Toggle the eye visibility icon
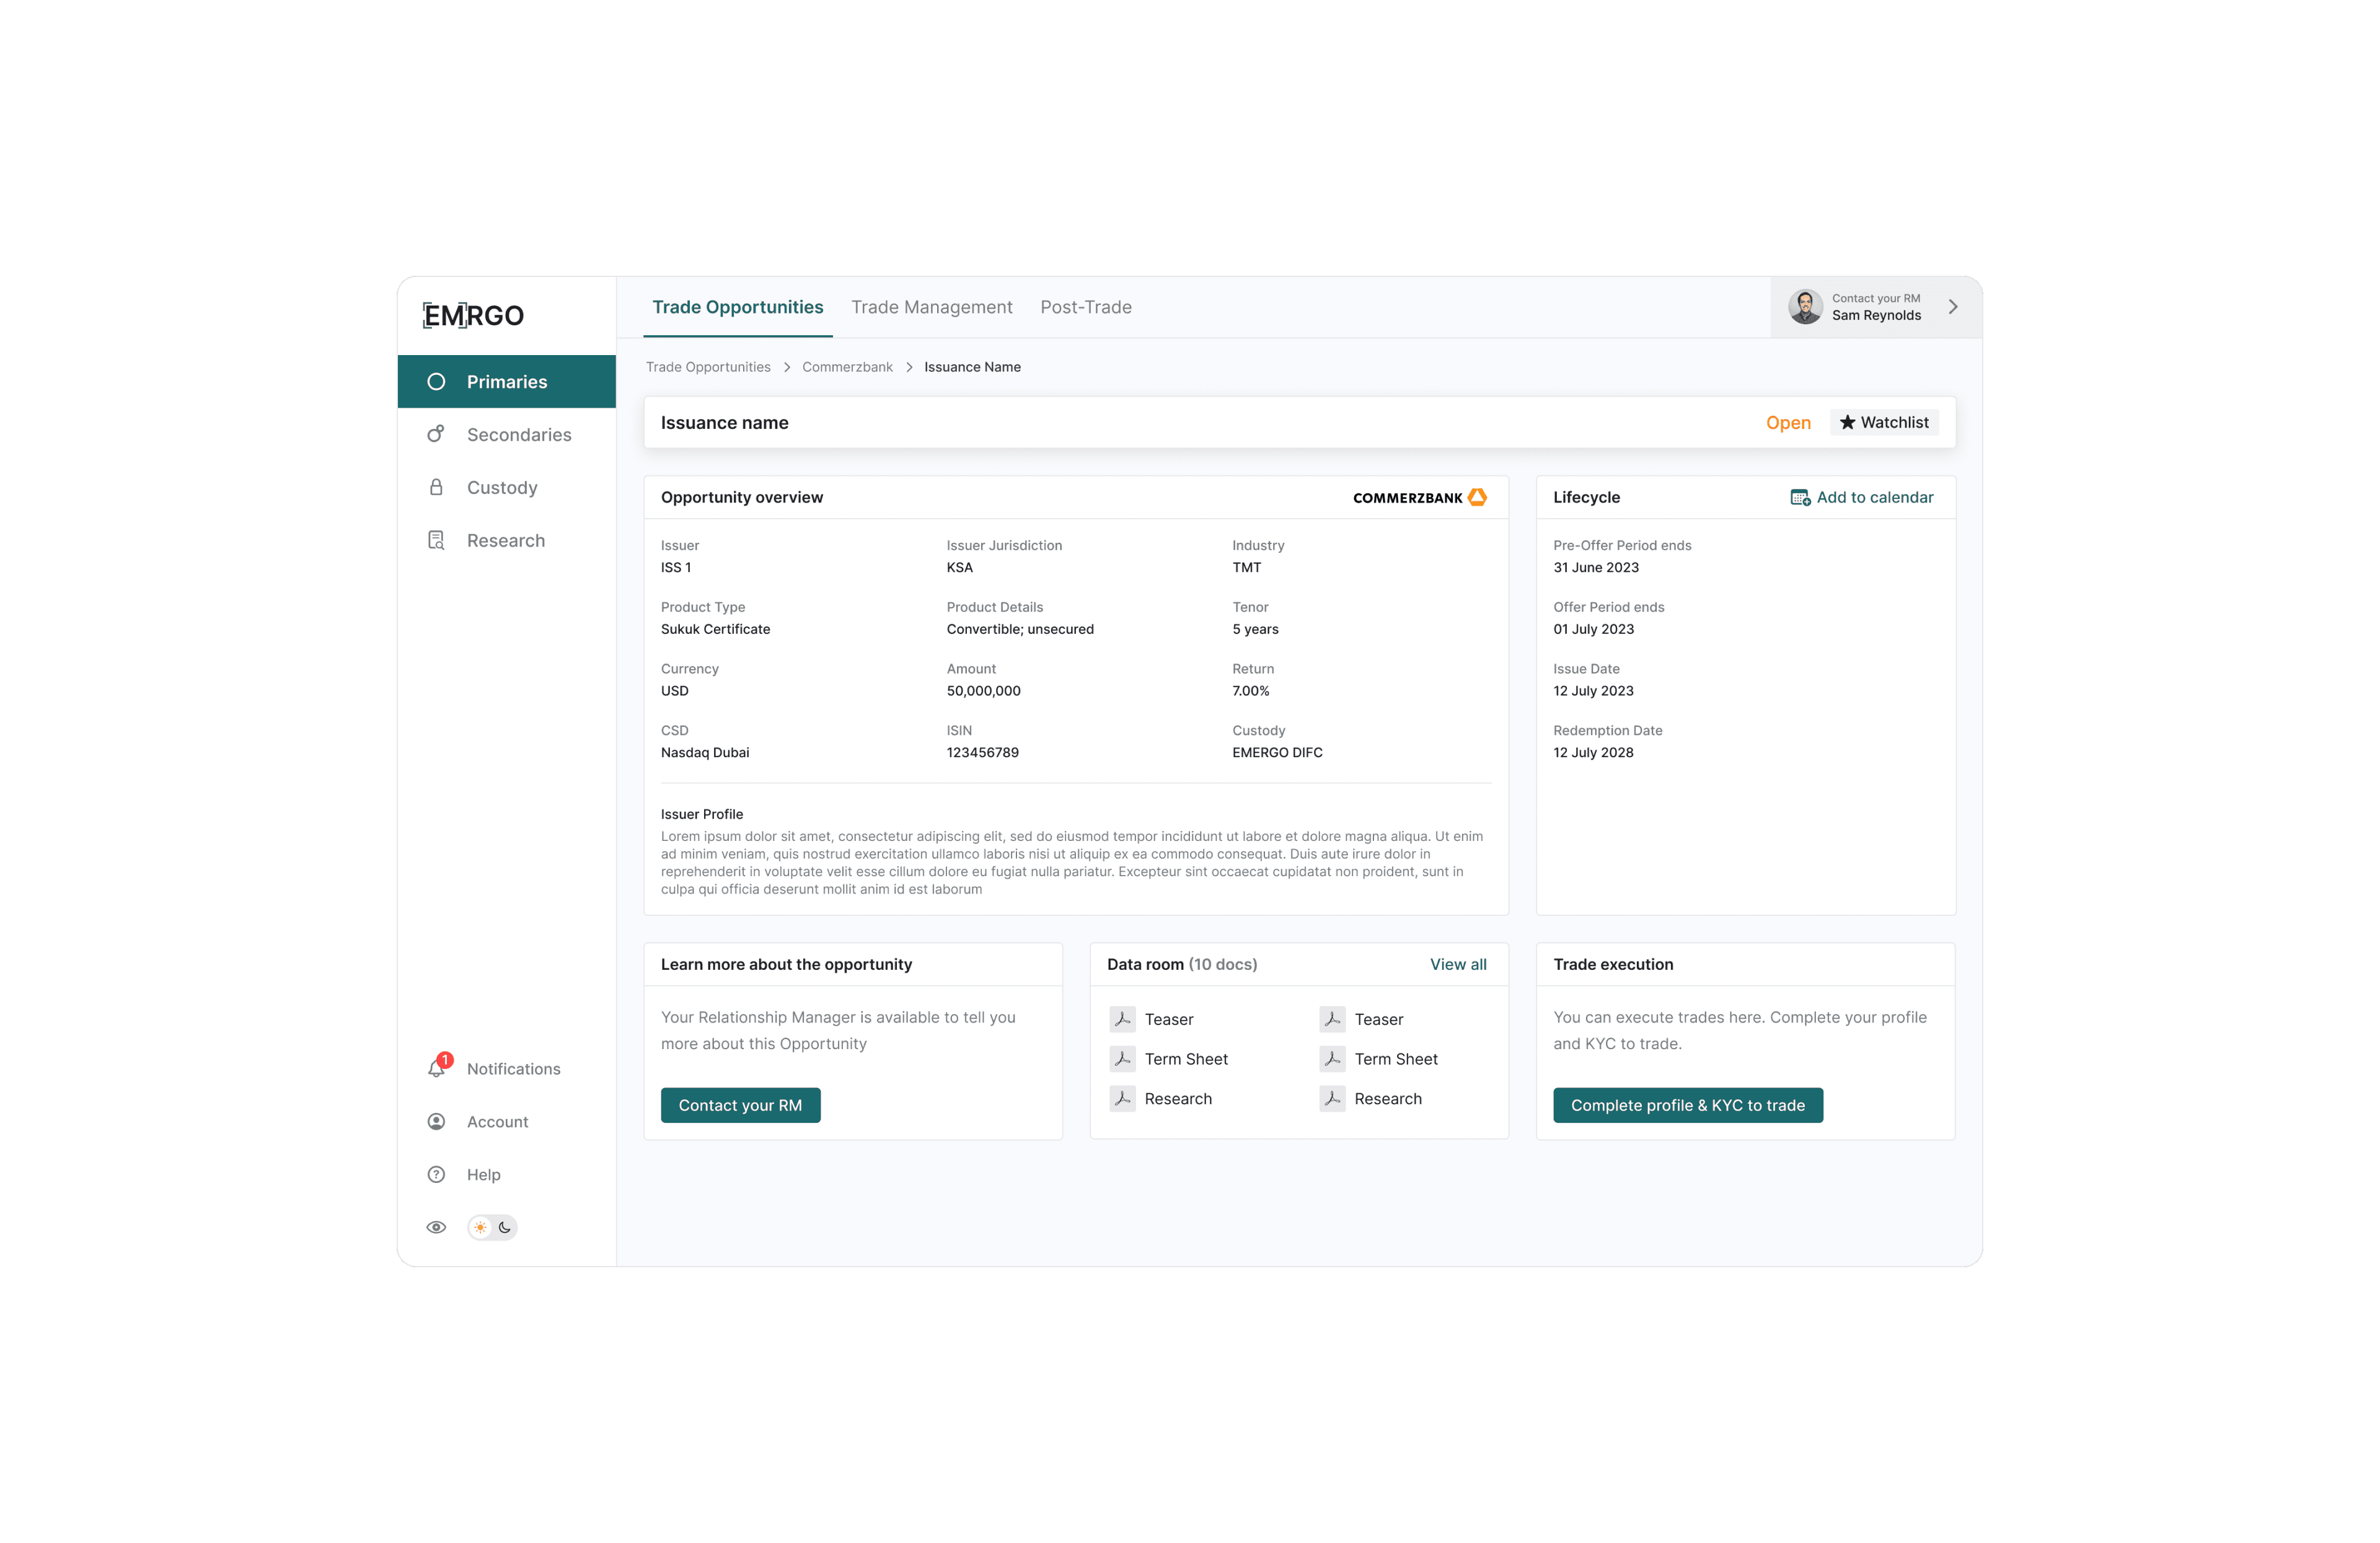Viewport: 2380px width, 1543px height. [436, 1227]
